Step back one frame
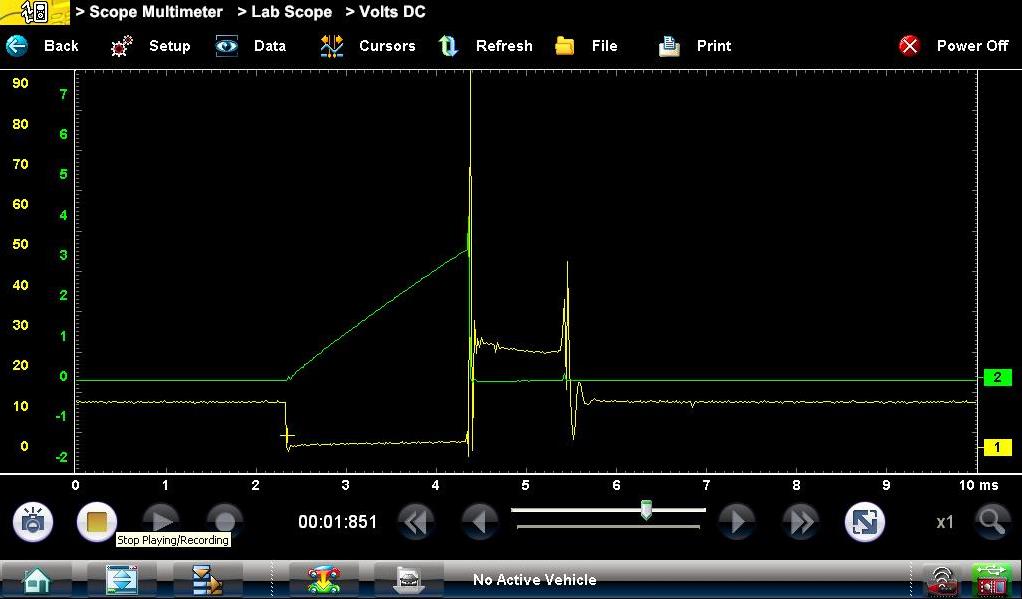1022x599 pixels. pyautogui.click(x=480, y=522)
